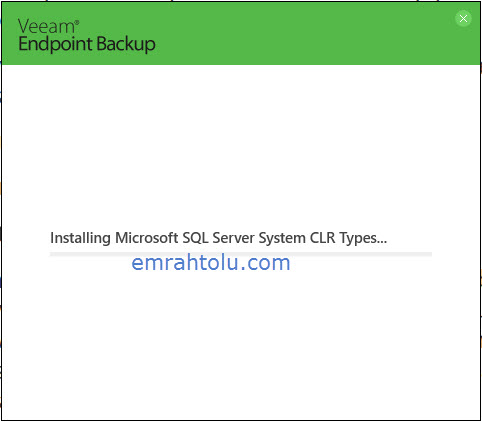This screenshot has height=422, width=482.
Task: Click the word Microsoft in the status line
Action: click(147, 238)
